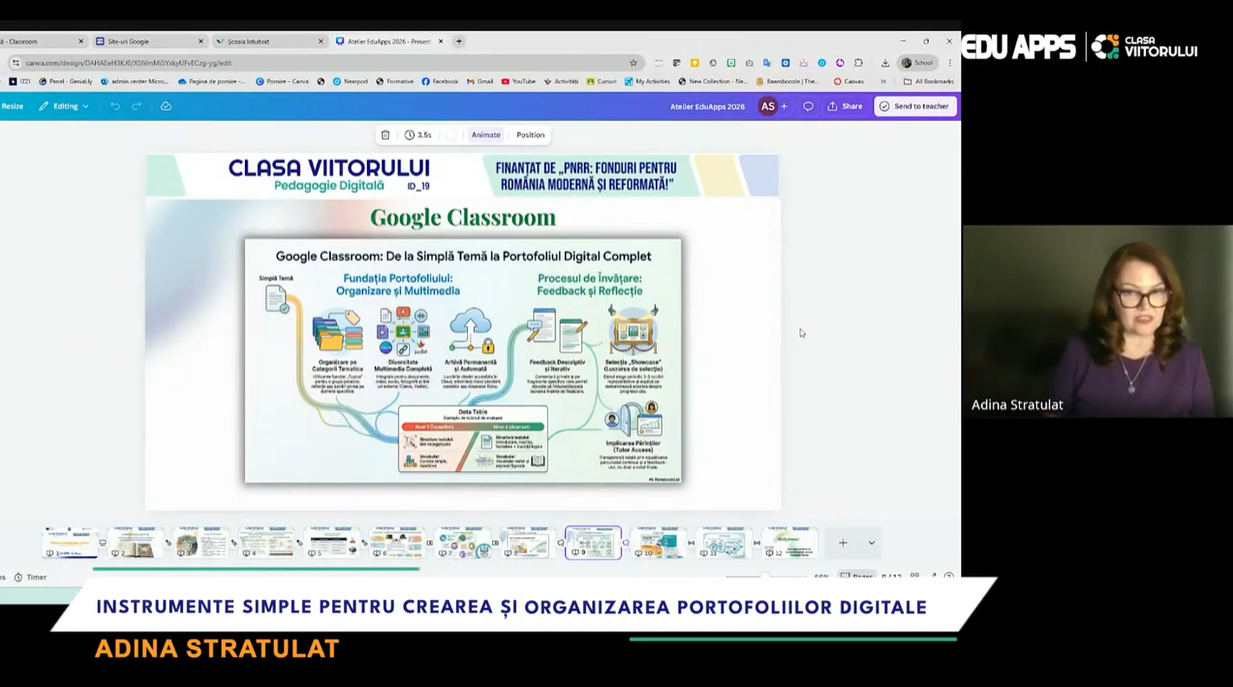1233x687 pixels.
Task: Open the Nearpod bookmark
Action: click(350, 82)
